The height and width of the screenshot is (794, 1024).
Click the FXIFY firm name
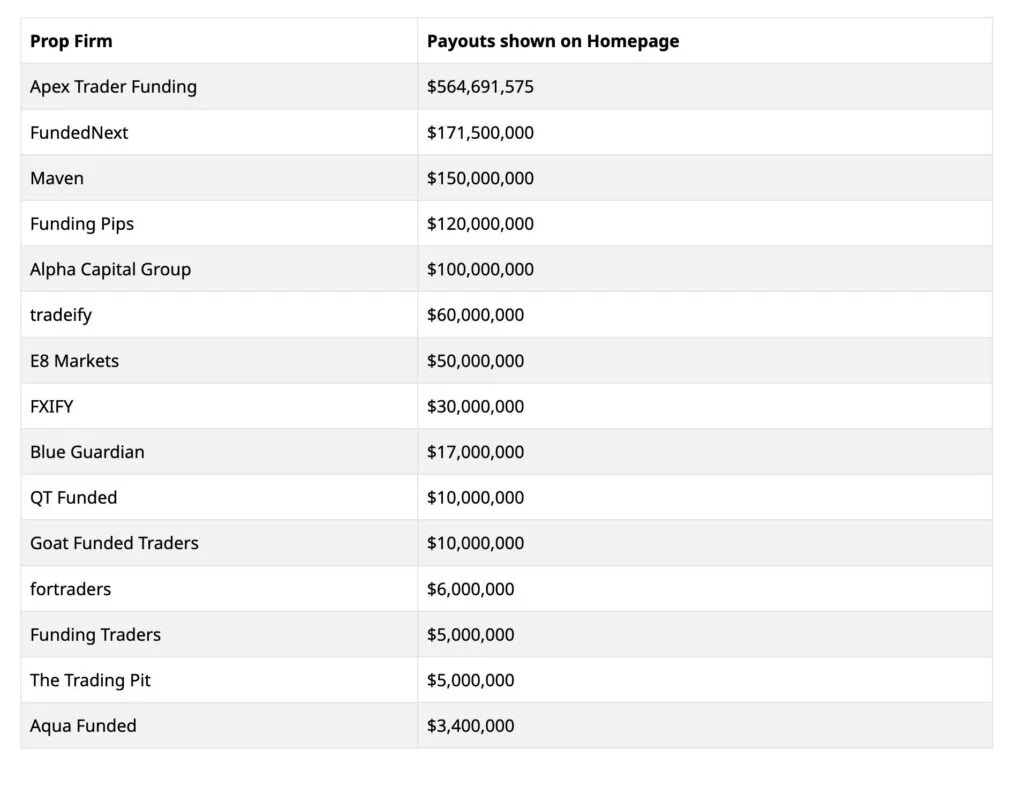pos(53,406)
